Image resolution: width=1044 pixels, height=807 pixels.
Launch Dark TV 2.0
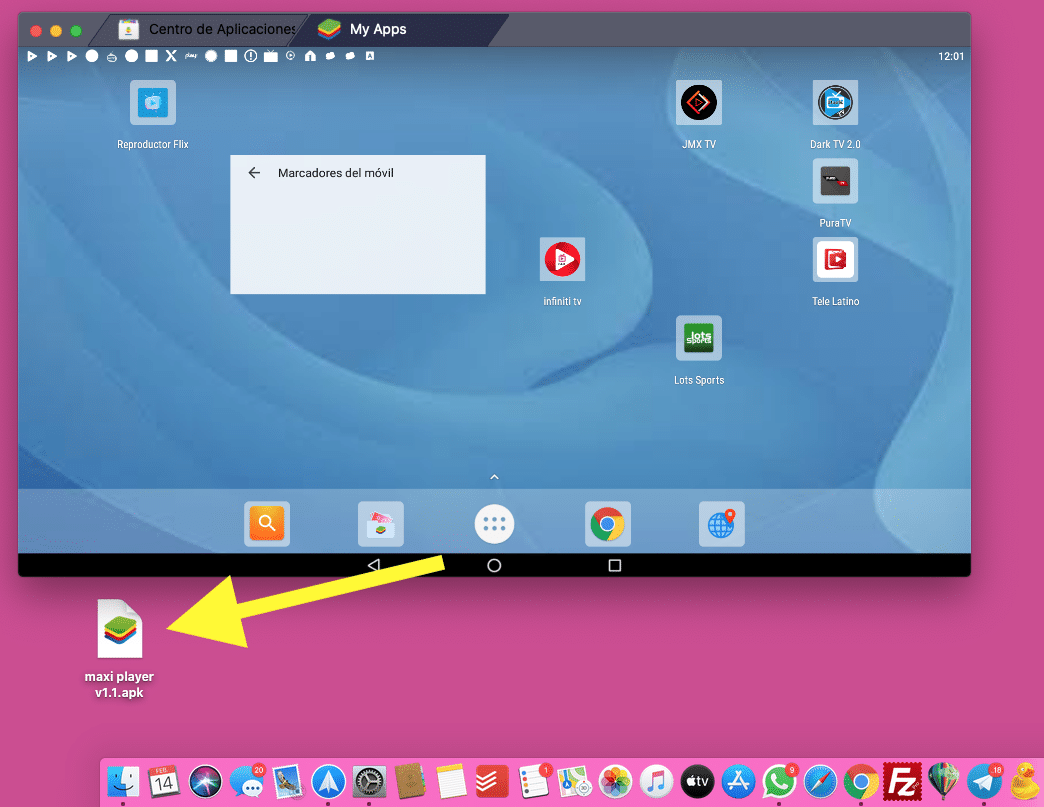click(835, 101)
